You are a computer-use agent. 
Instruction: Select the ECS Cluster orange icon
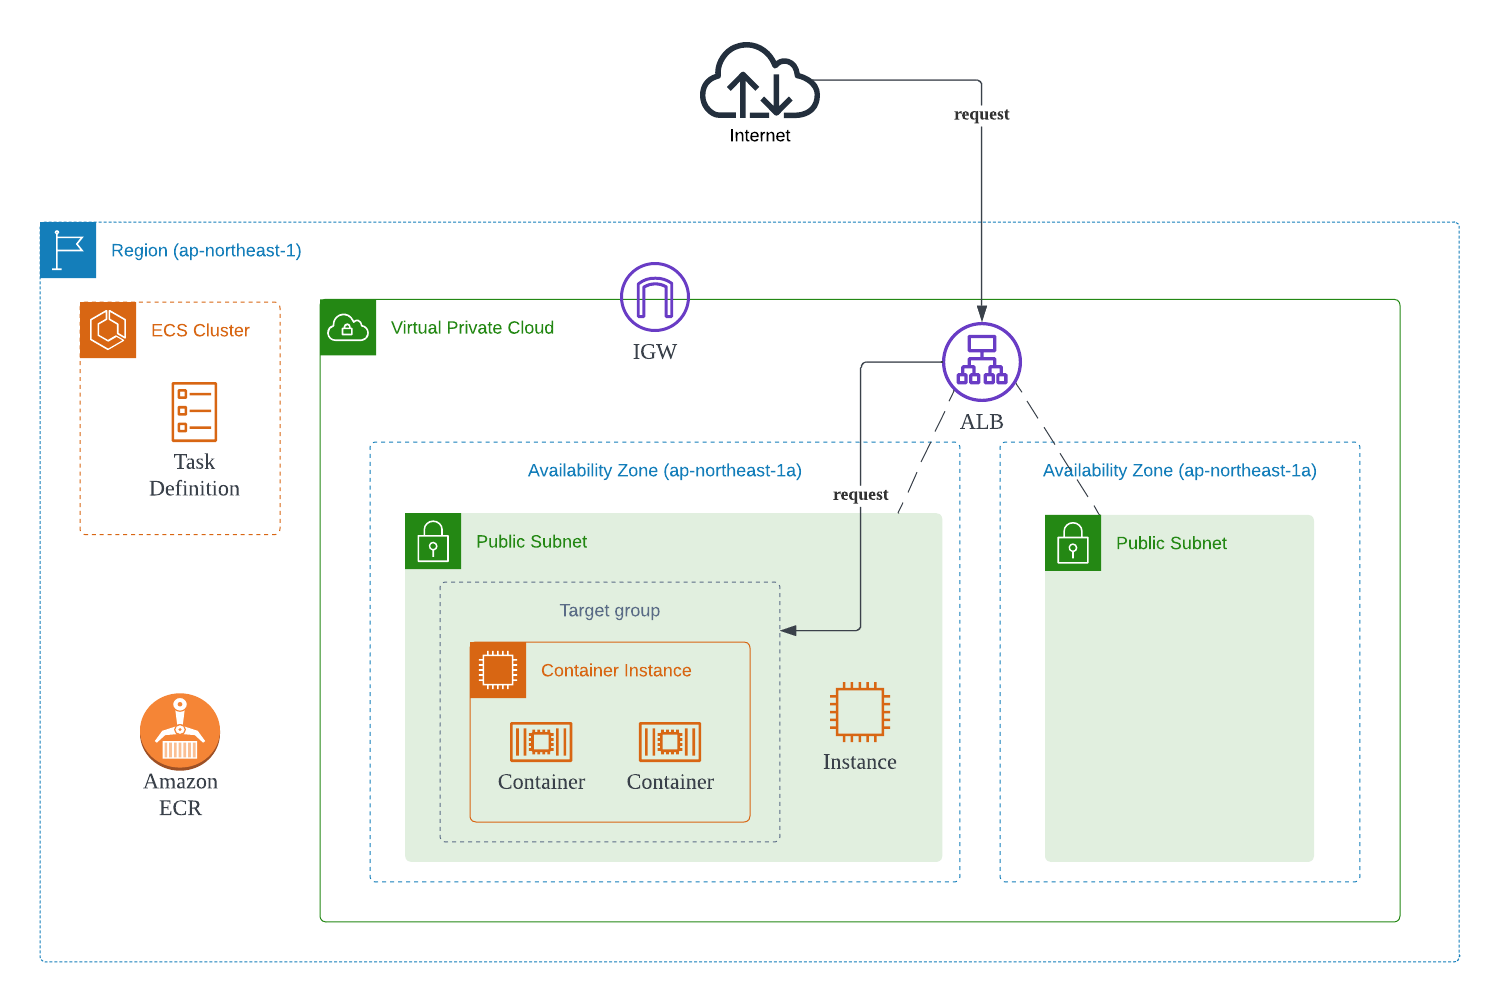(x=108, y=330)
